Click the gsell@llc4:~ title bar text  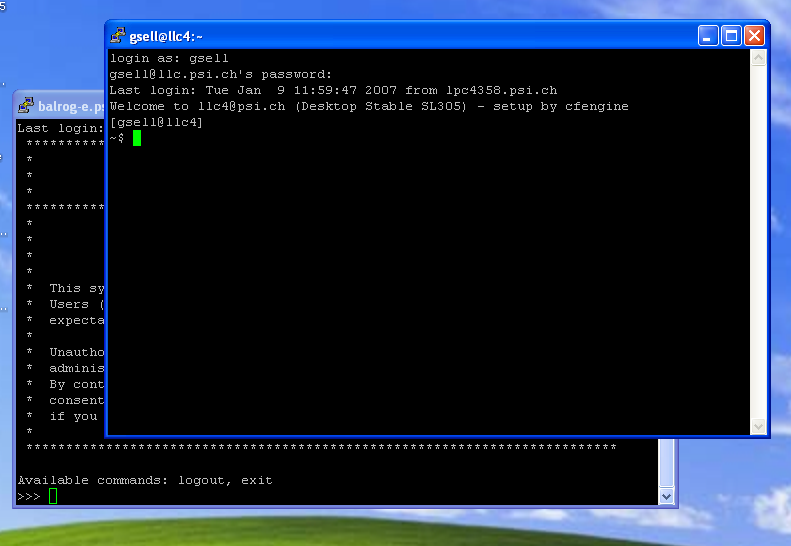[166, 36]
